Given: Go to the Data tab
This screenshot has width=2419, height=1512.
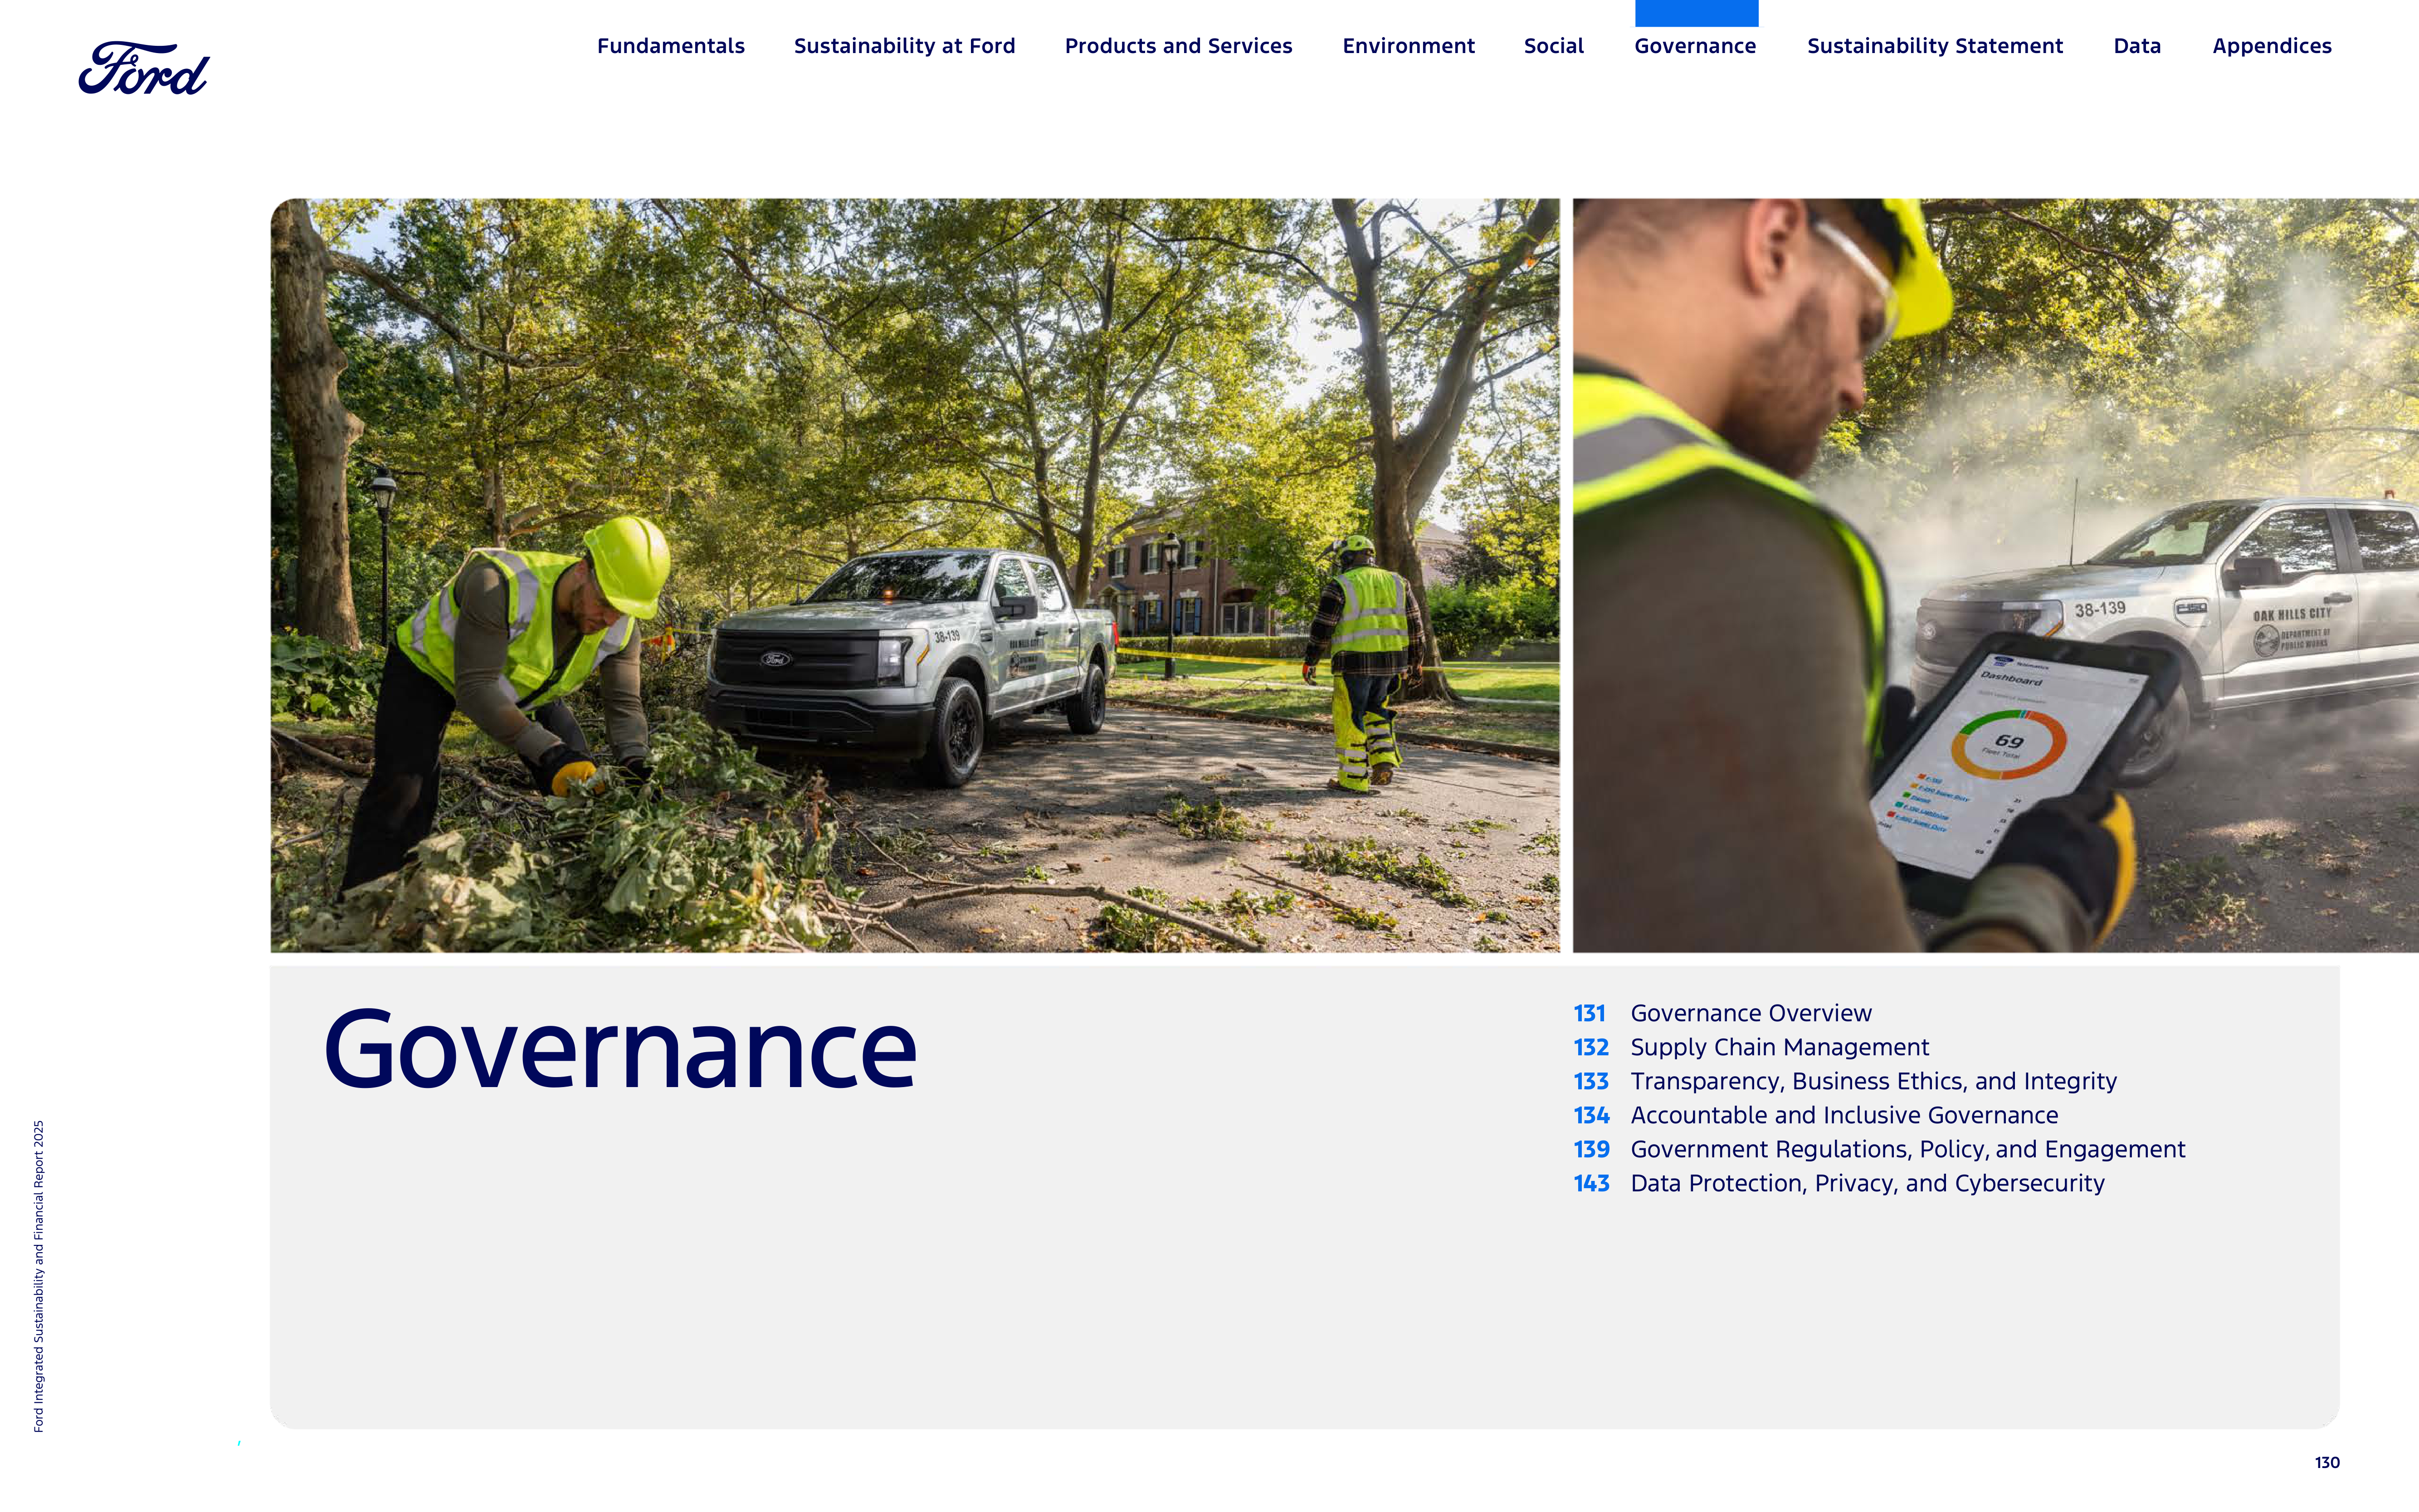Looking at the screenshot, I should (2137, 46).
